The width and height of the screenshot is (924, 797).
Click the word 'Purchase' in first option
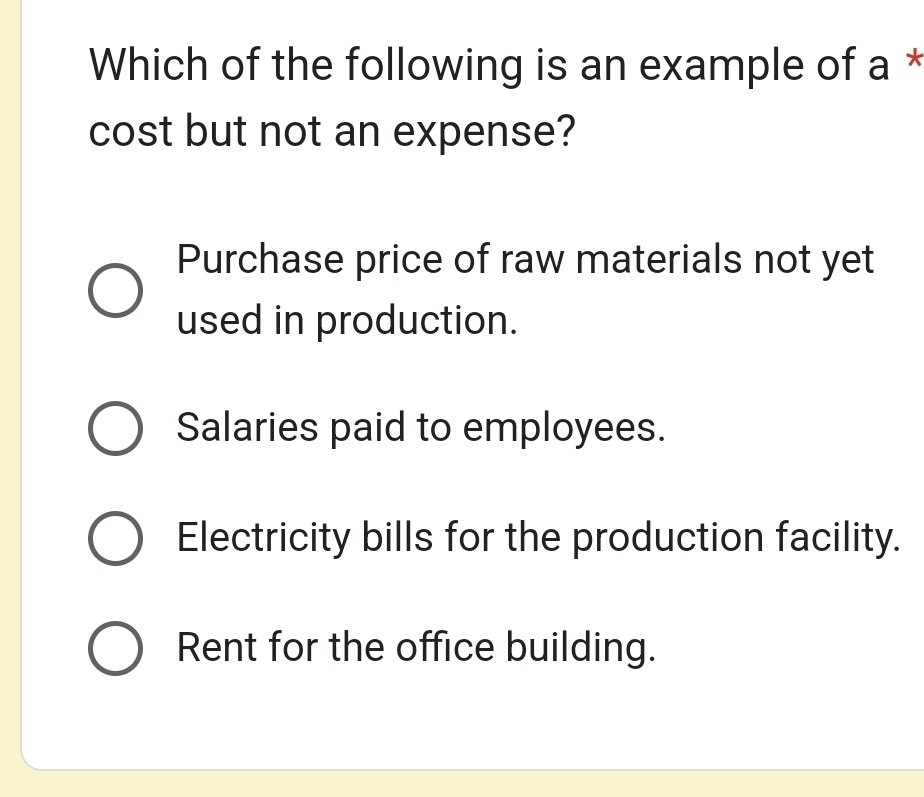coord(254,260)
